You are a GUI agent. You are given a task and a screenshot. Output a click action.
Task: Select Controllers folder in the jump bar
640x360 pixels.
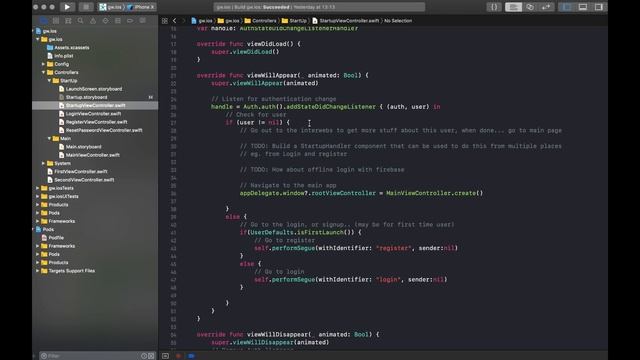260,21
